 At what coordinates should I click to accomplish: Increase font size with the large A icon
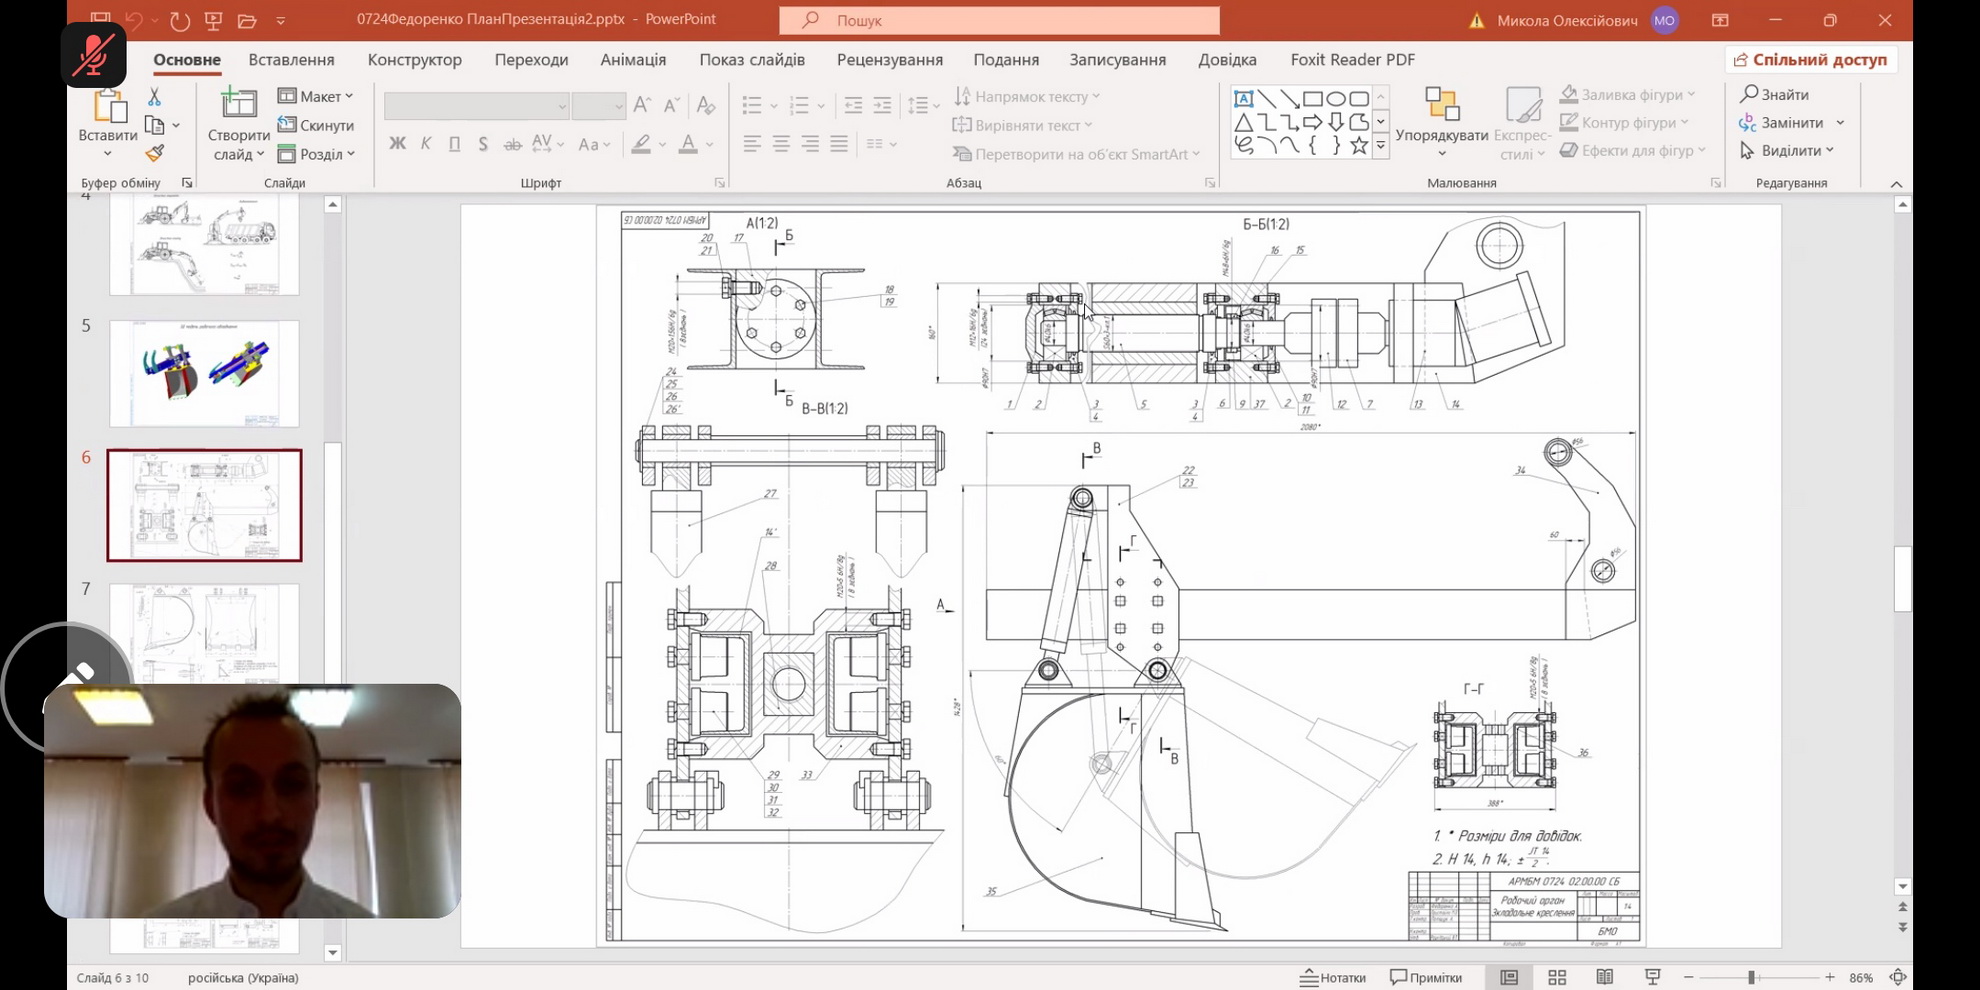pyautogui.click(x=642, y=105)
